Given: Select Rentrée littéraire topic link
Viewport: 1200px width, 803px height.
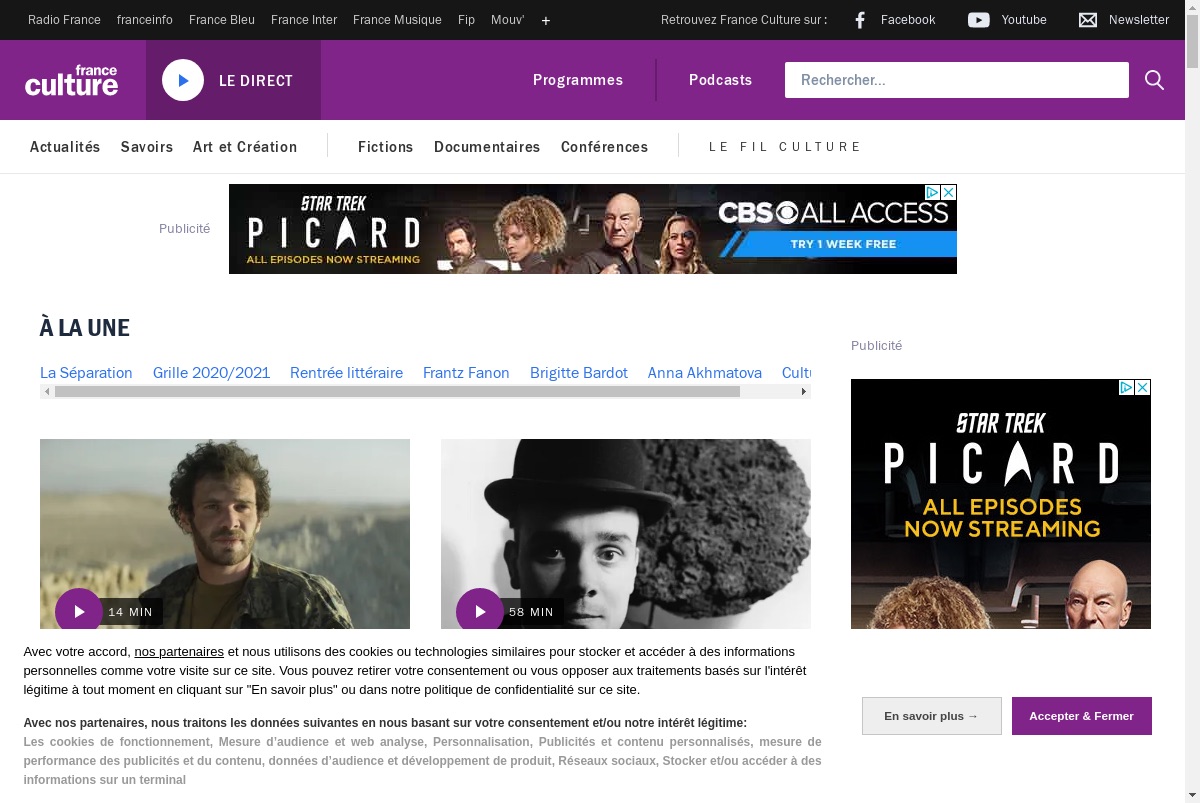Looking at the screenshot, I should pyautogui.click(x=346, y=373).
